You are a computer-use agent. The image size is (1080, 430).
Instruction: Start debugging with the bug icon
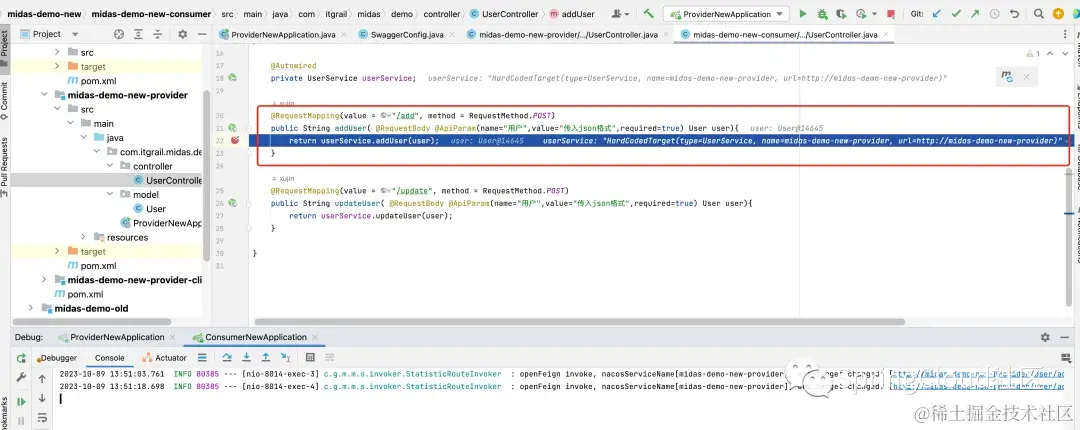click(822, 14)
